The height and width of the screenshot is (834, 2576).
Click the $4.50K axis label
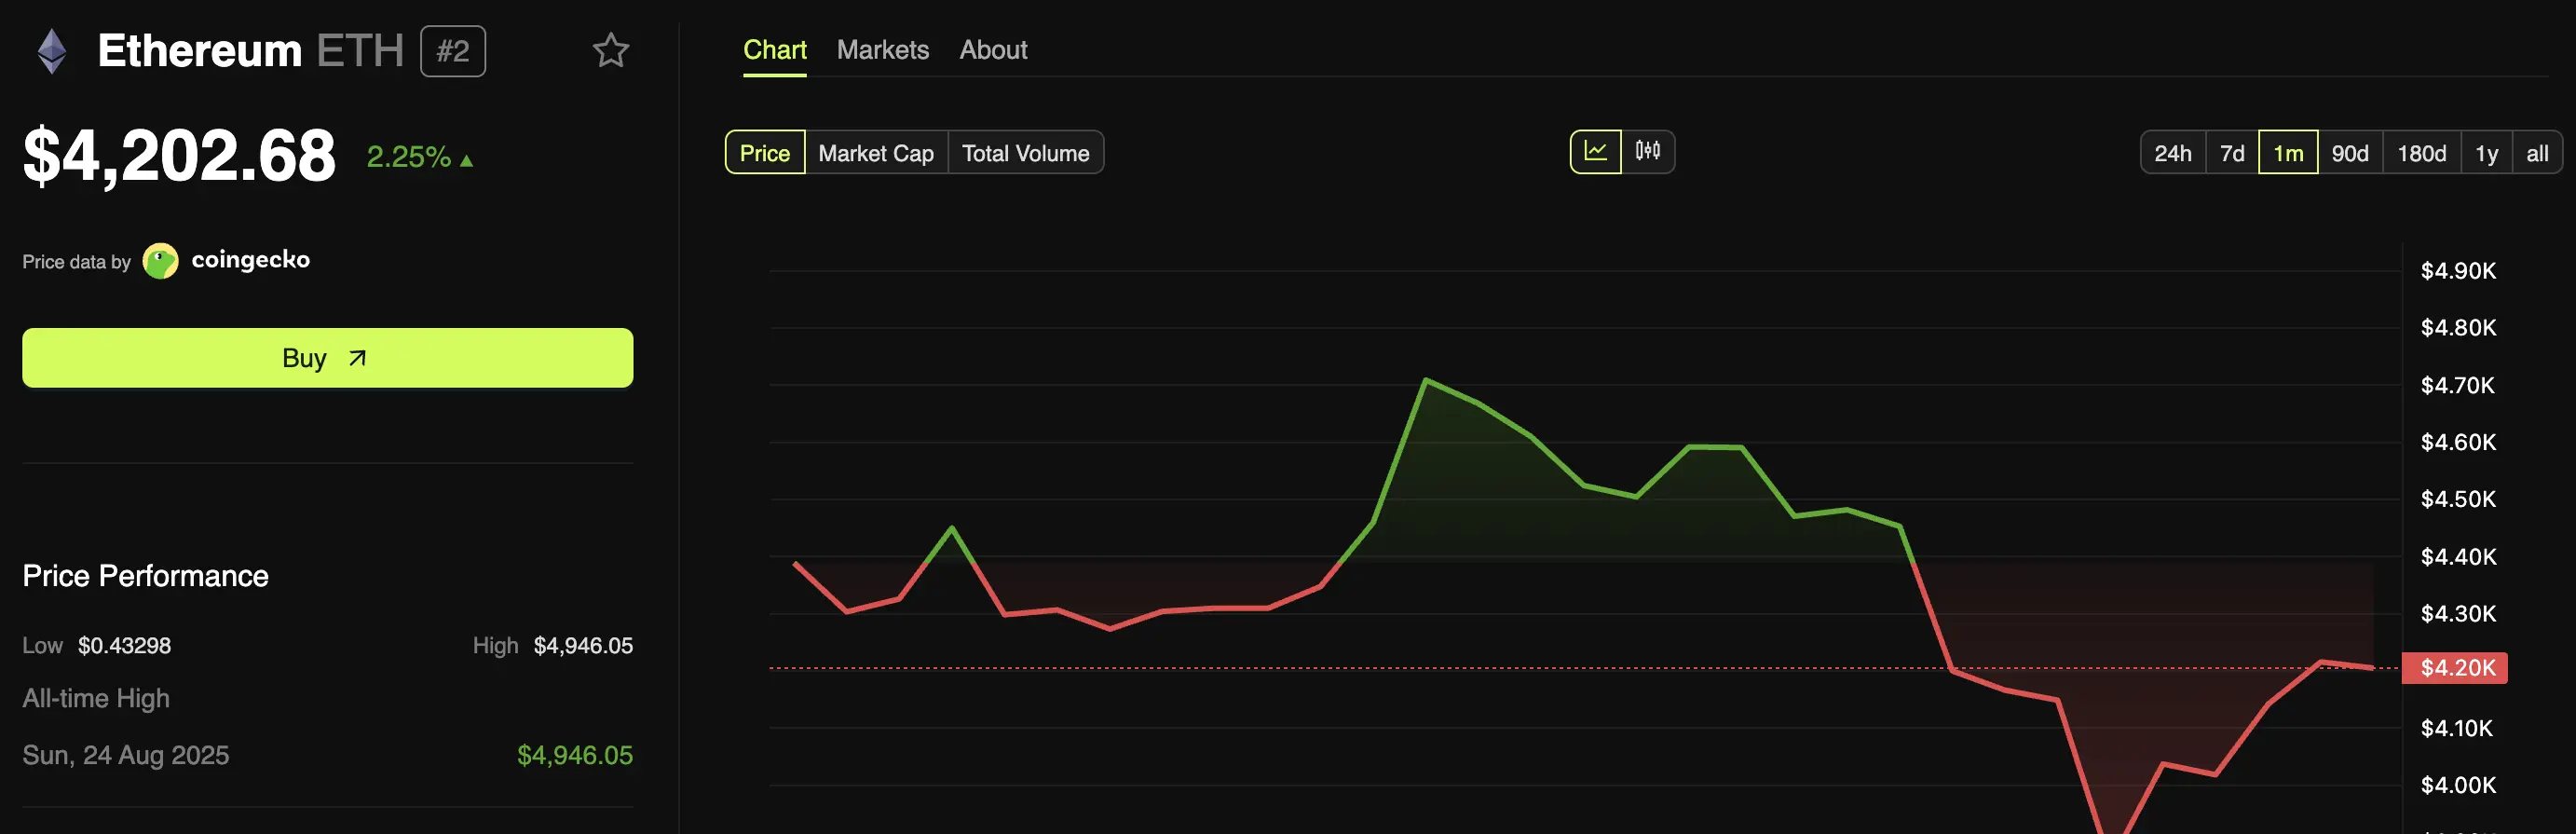2458,499
